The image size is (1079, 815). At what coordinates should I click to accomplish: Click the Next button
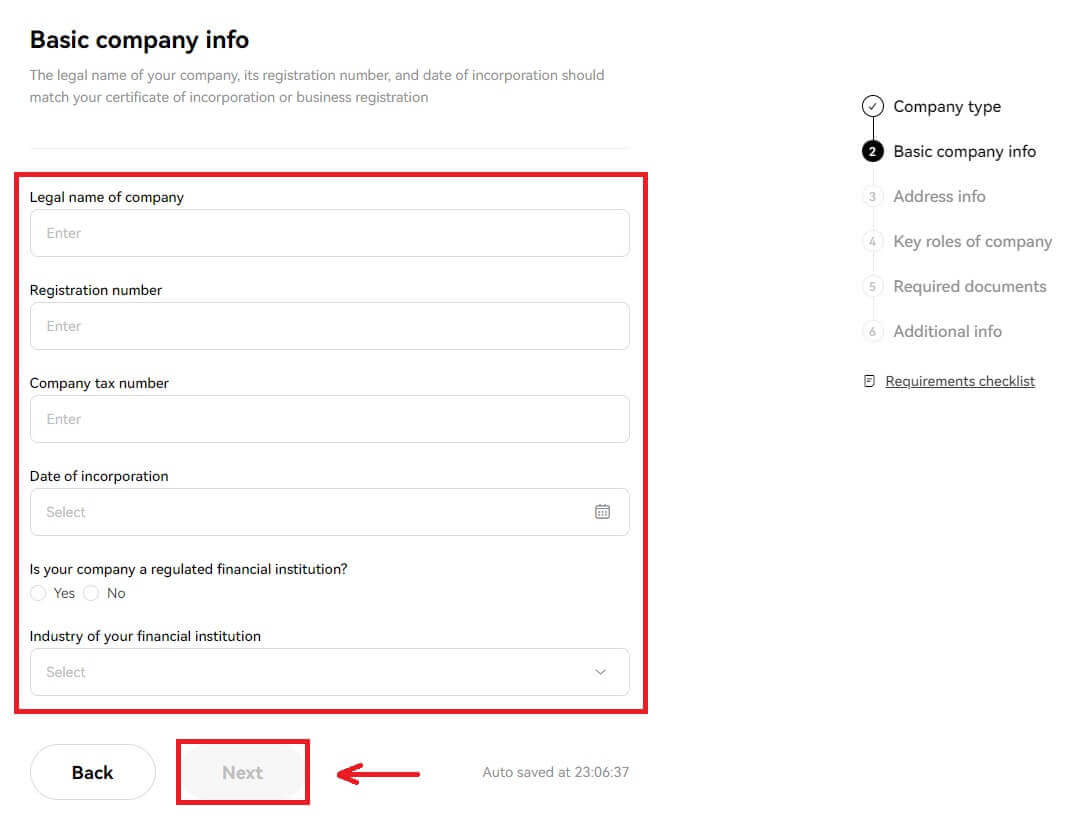pyautogui.click(x=242, y=771)
